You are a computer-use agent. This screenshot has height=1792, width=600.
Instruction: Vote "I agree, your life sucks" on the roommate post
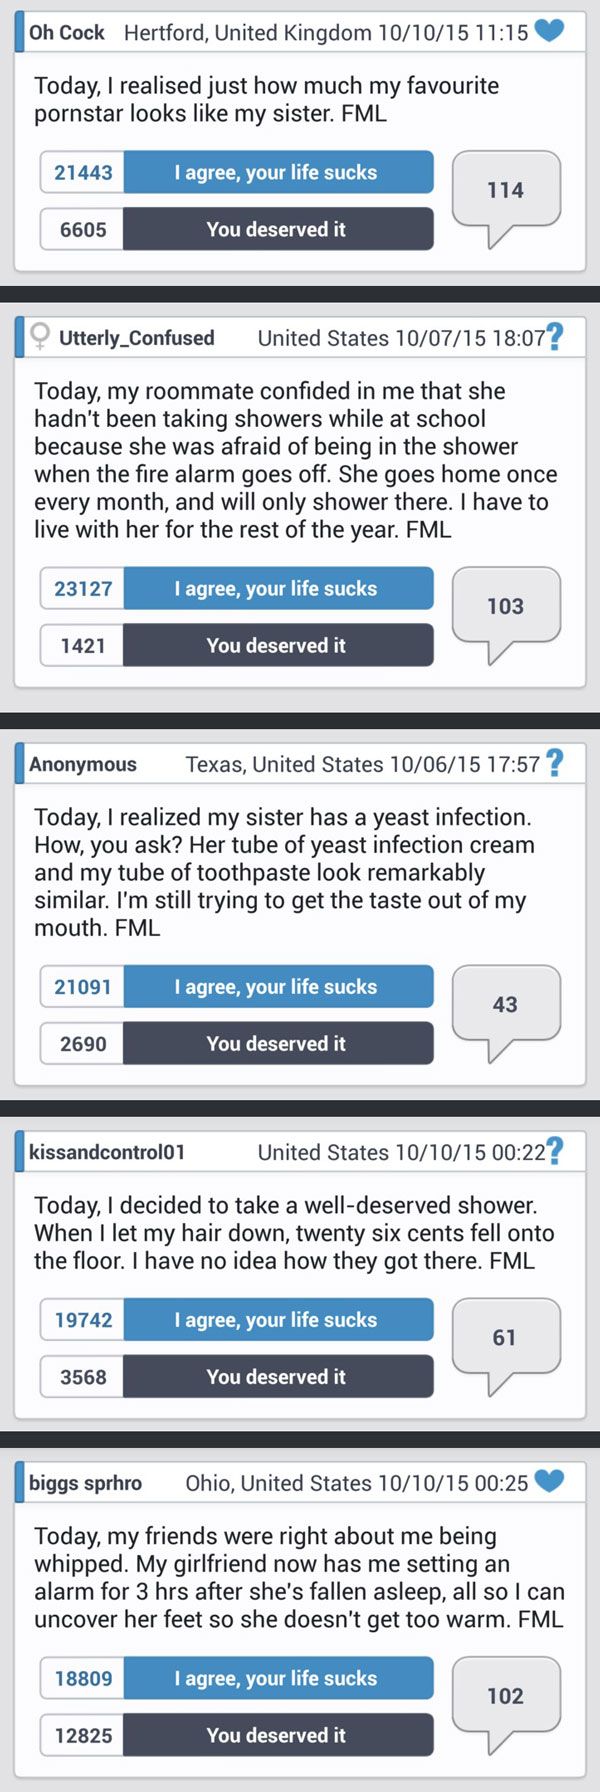point(277,588)
